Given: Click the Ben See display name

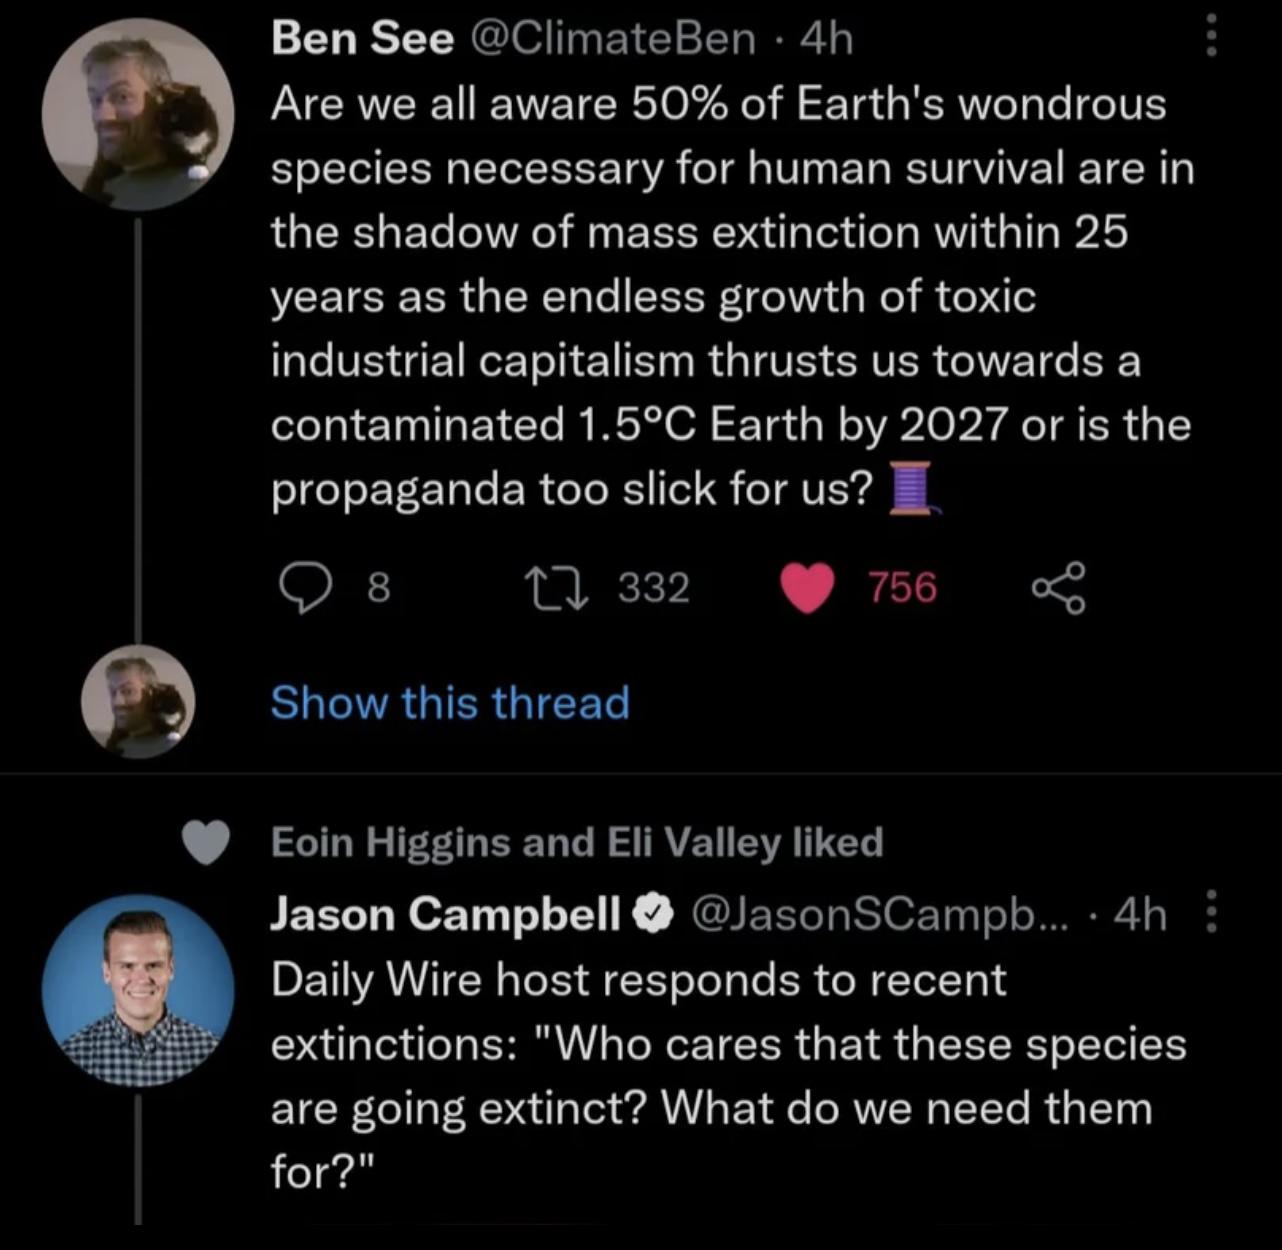Looking at the screenshot, I should click(362, 39).
